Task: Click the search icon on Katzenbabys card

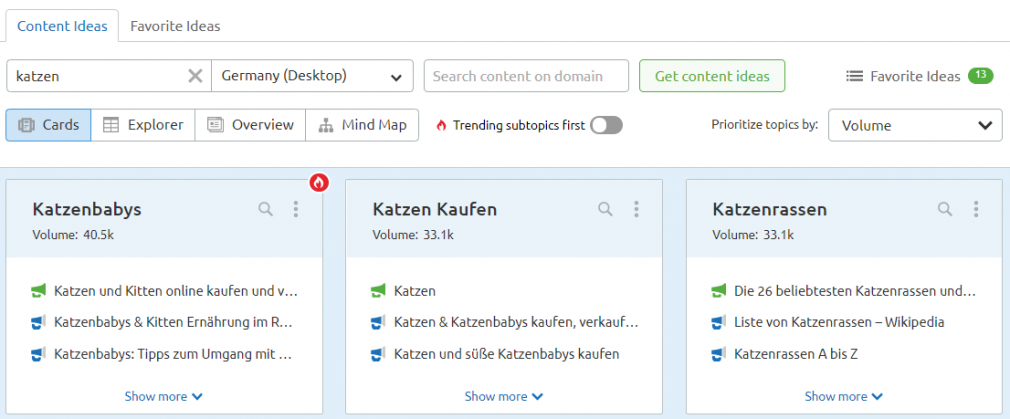Action: pos(265,209)
